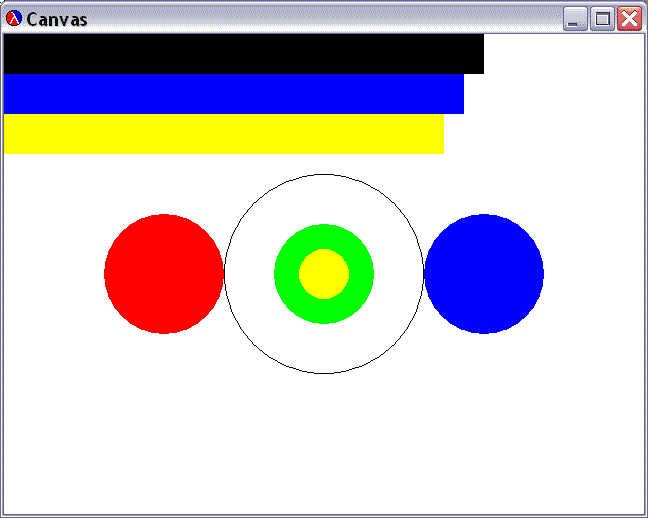This screenshot has height=518, width=648.
Task: Click black bar's end extending past blue bar
Action: 474,54
